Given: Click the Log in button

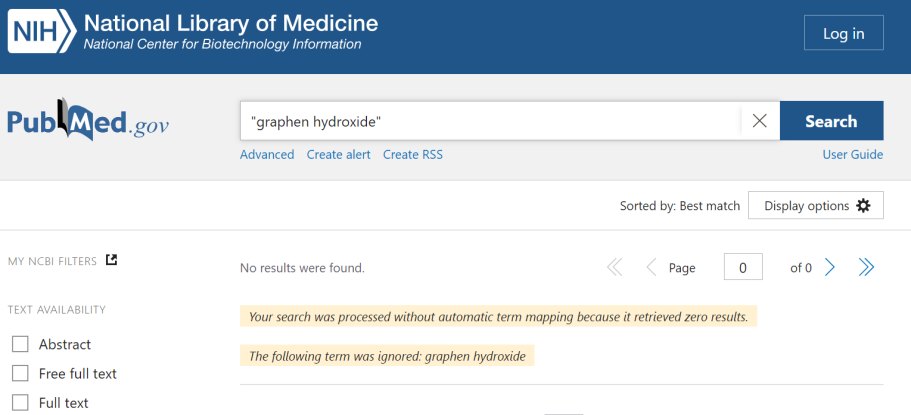Looking at the screenshot, I should 843,33.
